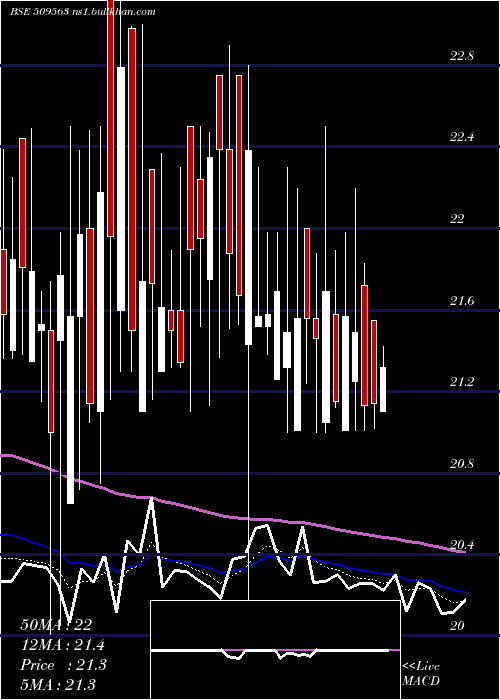Click the MACD inset panel
Image resolution: width=500 pixels, height=700 pixels.
(x=275, y=650)
